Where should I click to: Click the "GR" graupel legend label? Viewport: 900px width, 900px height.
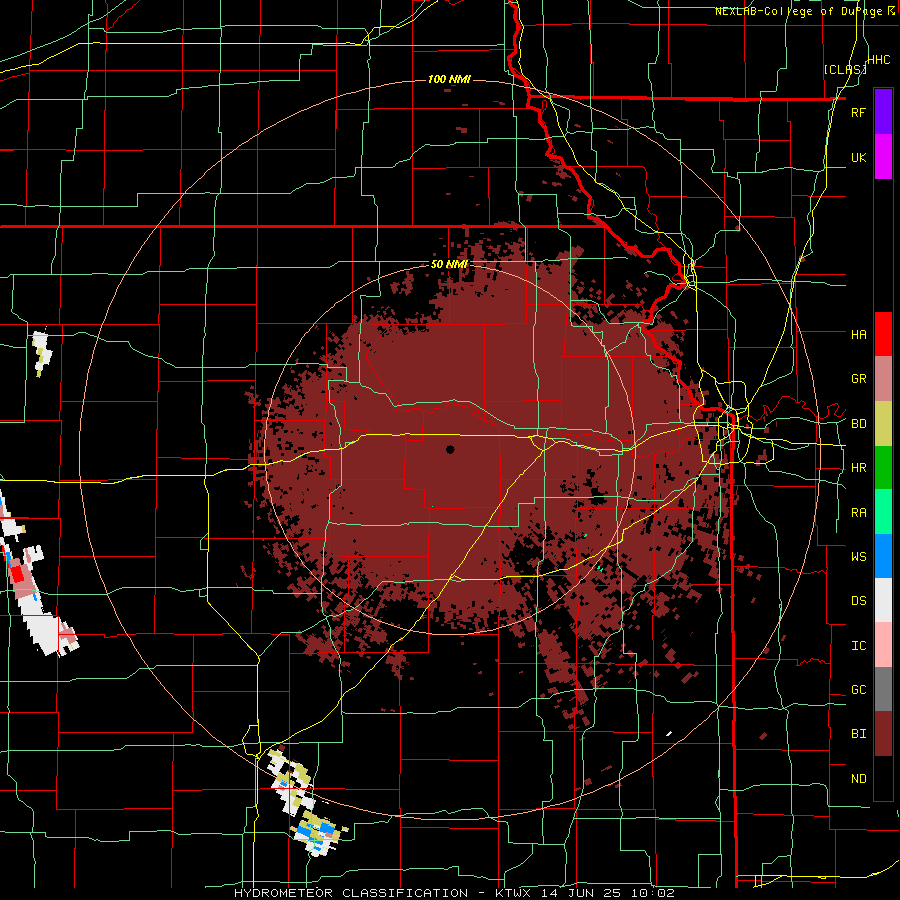858,379
